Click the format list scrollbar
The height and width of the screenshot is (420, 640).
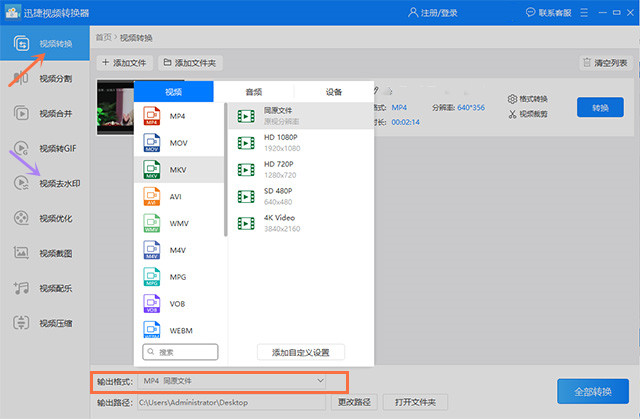[226, 170]
